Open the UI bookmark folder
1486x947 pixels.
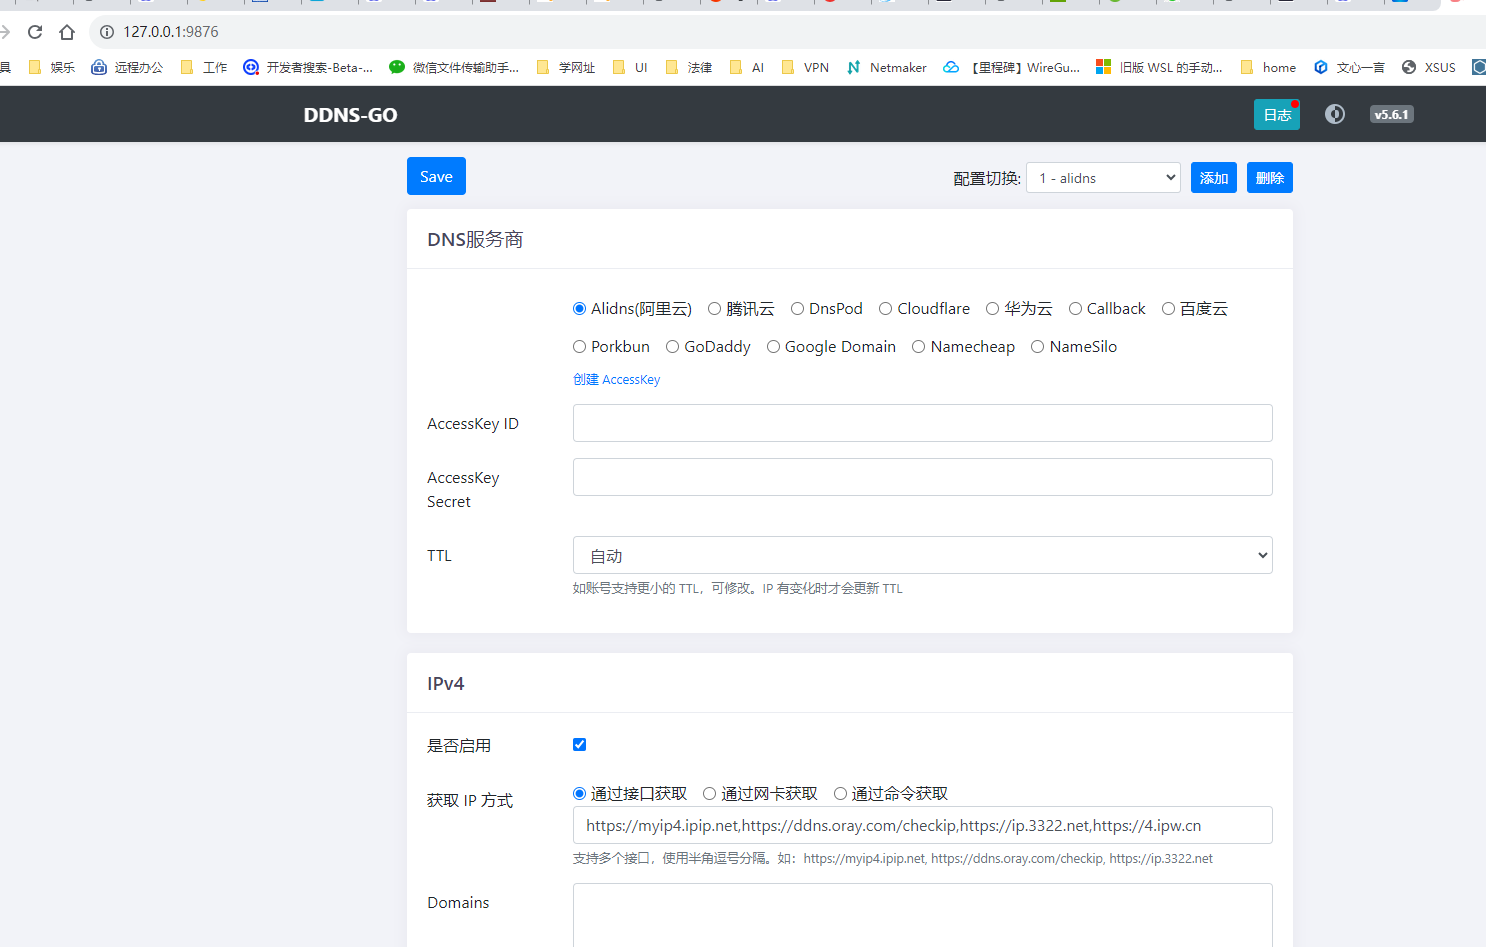(x=630, y=67)
